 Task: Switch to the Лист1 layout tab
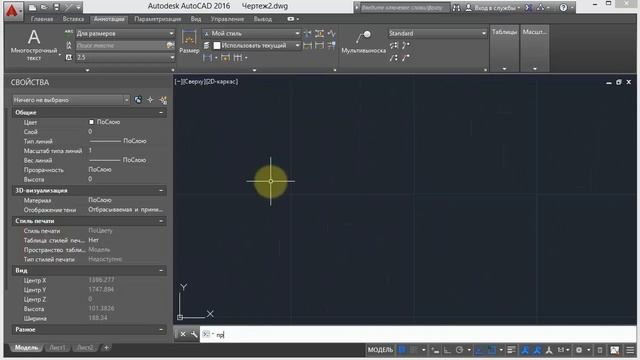[x=57, y=348]
